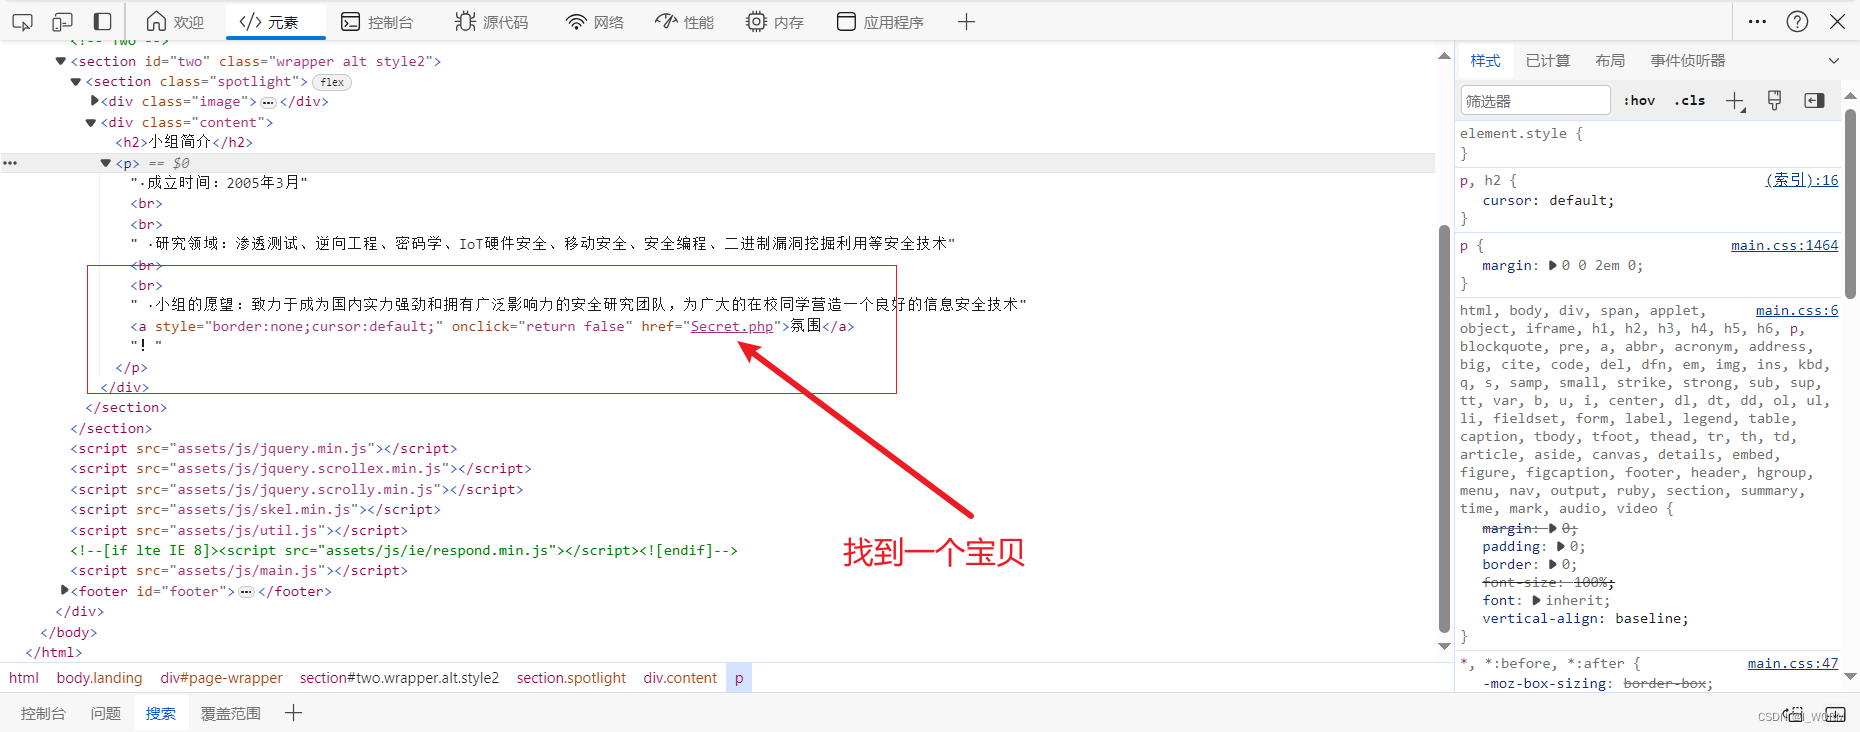Toggle computed styles sidebar icon
The image size is (1860, 732).
pos(1814,100)
